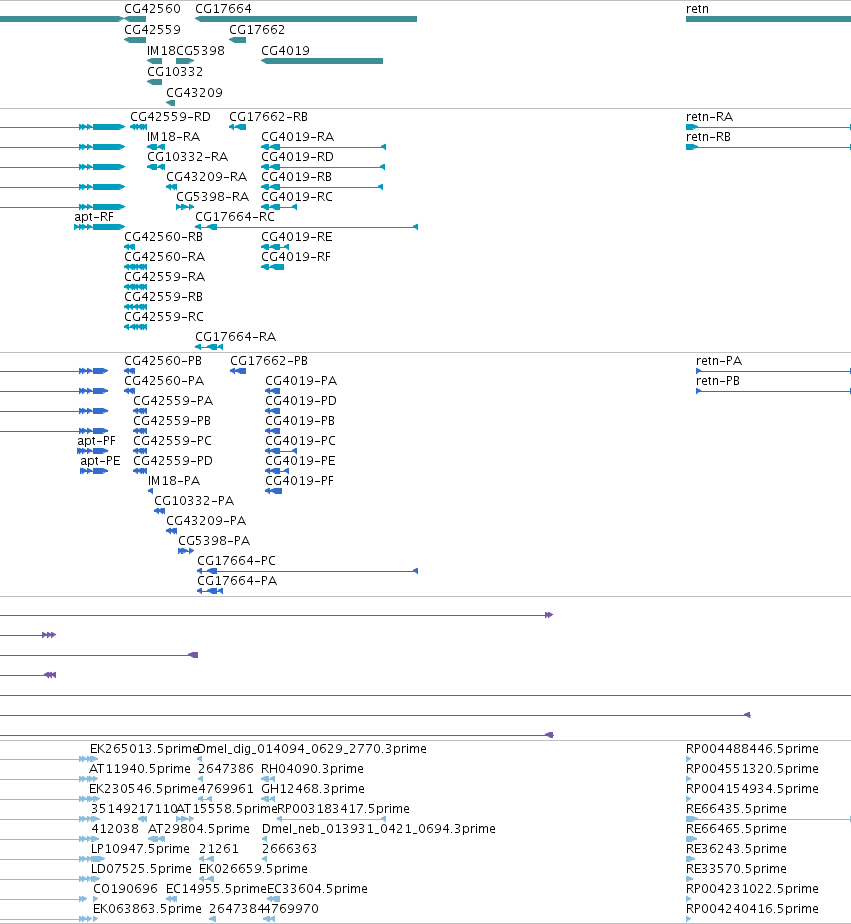Select the CG43209 gene label
Screen dimensions: 851x924
pyautogui.click(x=194, y=93)
